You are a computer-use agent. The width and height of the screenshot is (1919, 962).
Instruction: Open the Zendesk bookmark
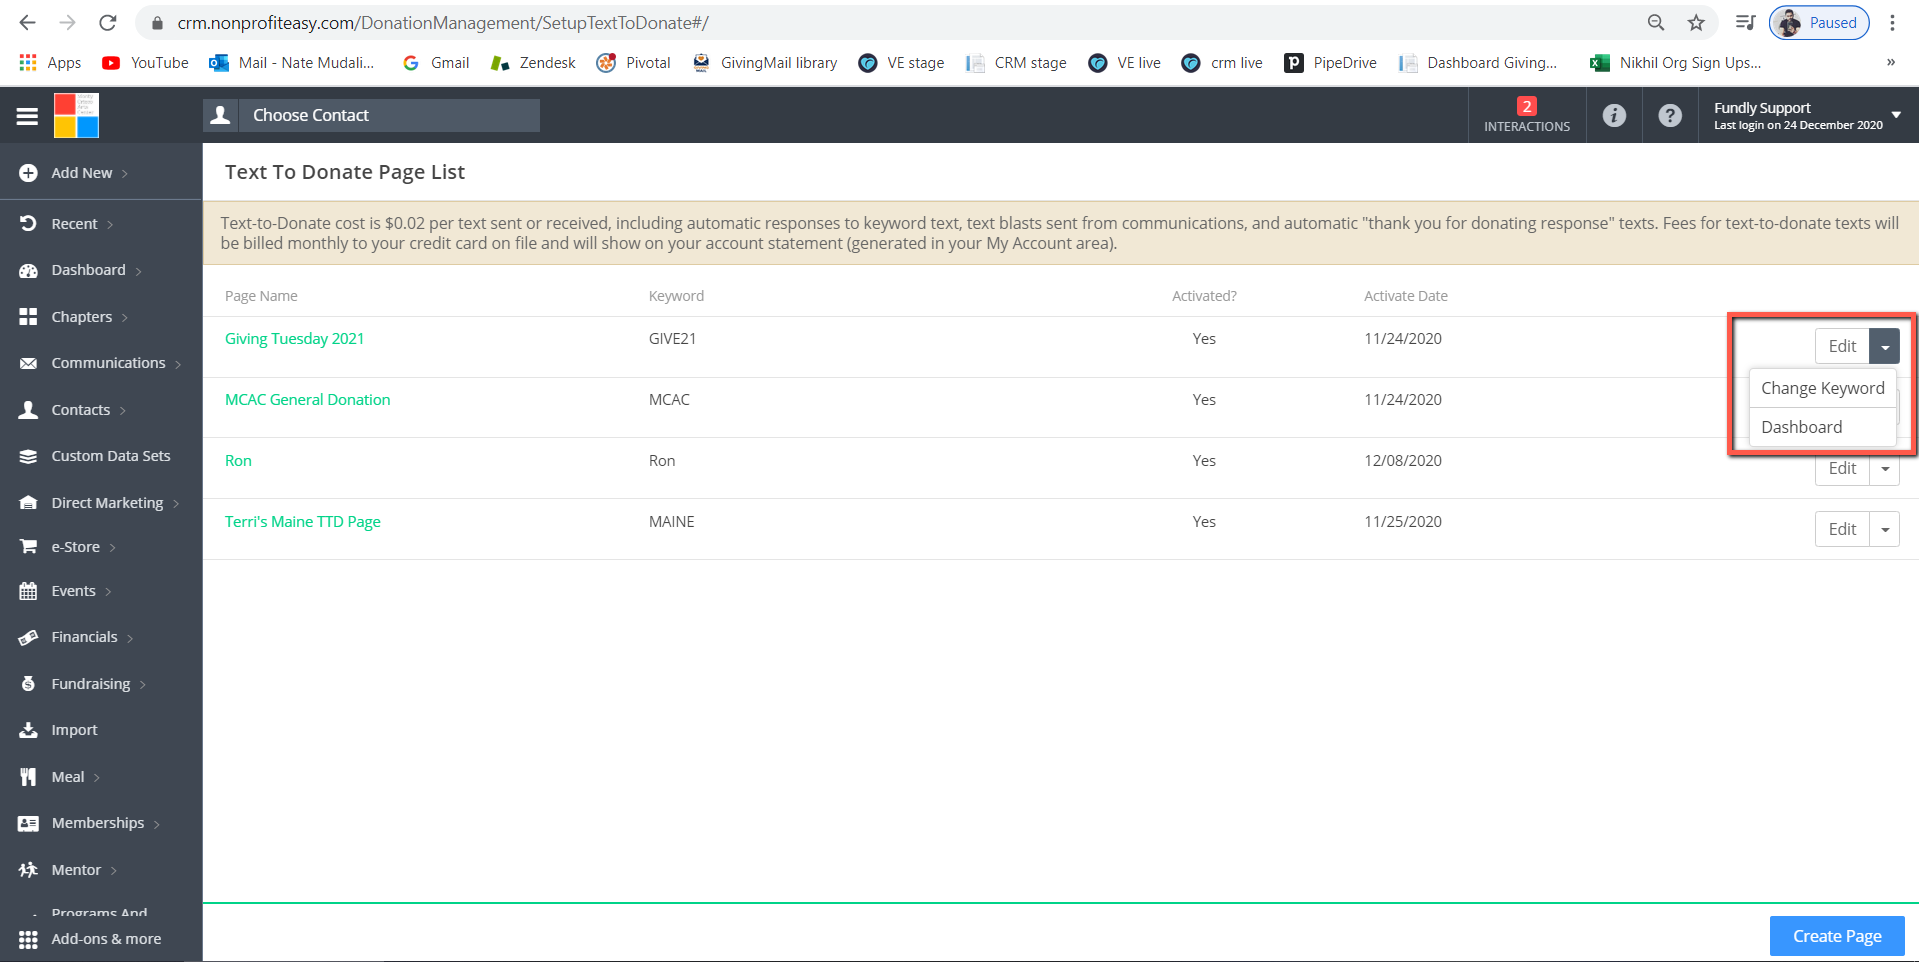click(533, 63)
